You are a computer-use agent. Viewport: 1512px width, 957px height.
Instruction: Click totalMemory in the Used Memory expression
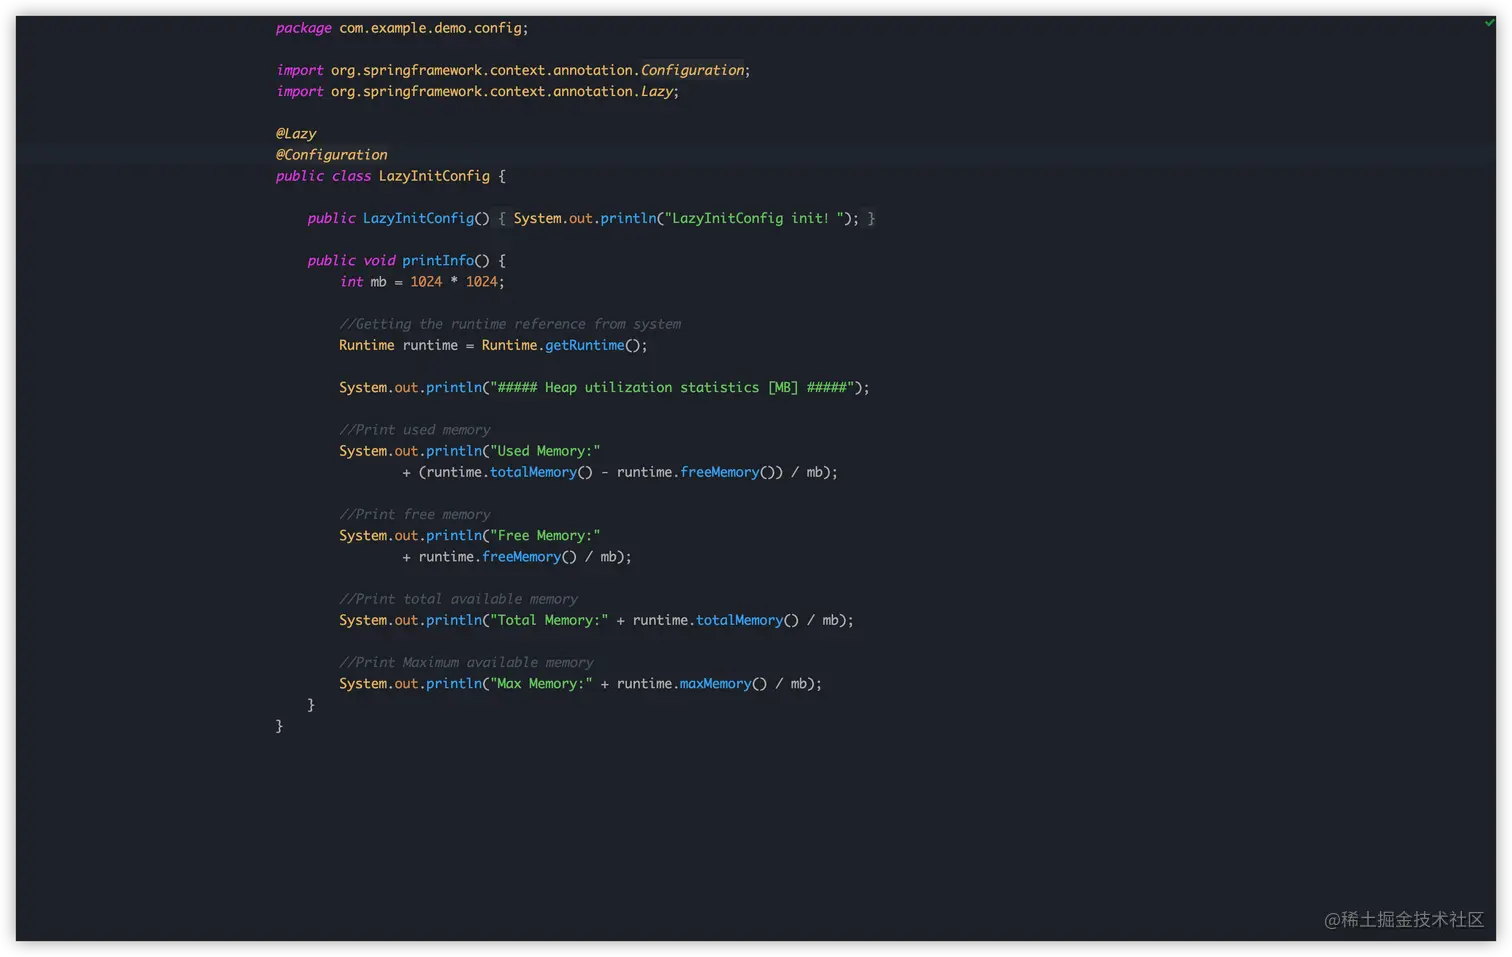[533, 472]
